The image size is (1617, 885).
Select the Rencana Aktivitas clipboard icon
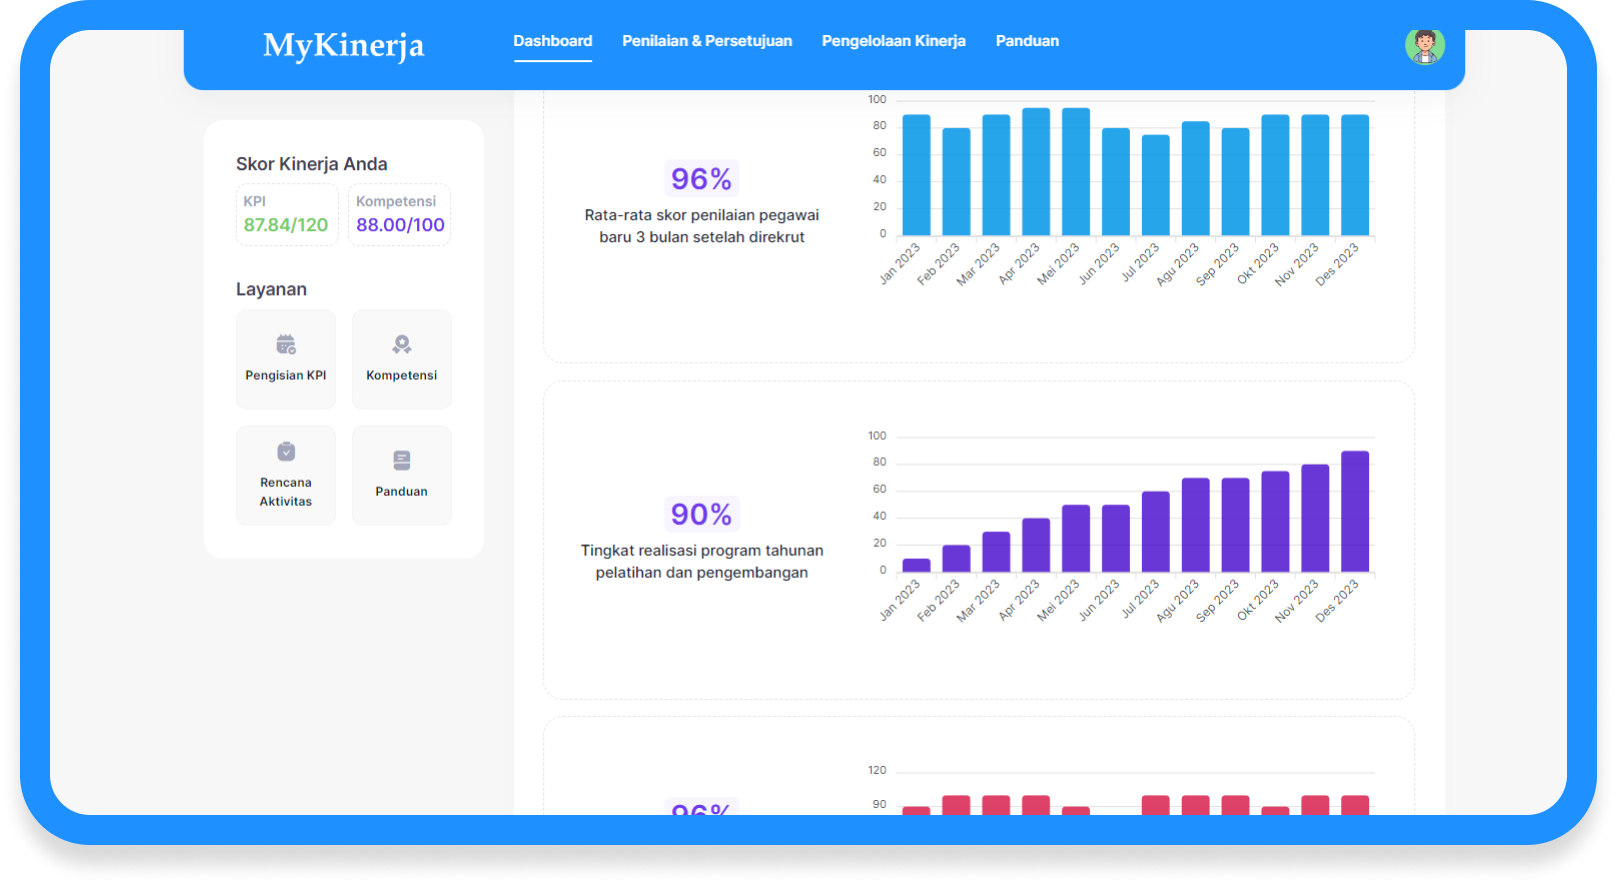(x=286, y=452)
